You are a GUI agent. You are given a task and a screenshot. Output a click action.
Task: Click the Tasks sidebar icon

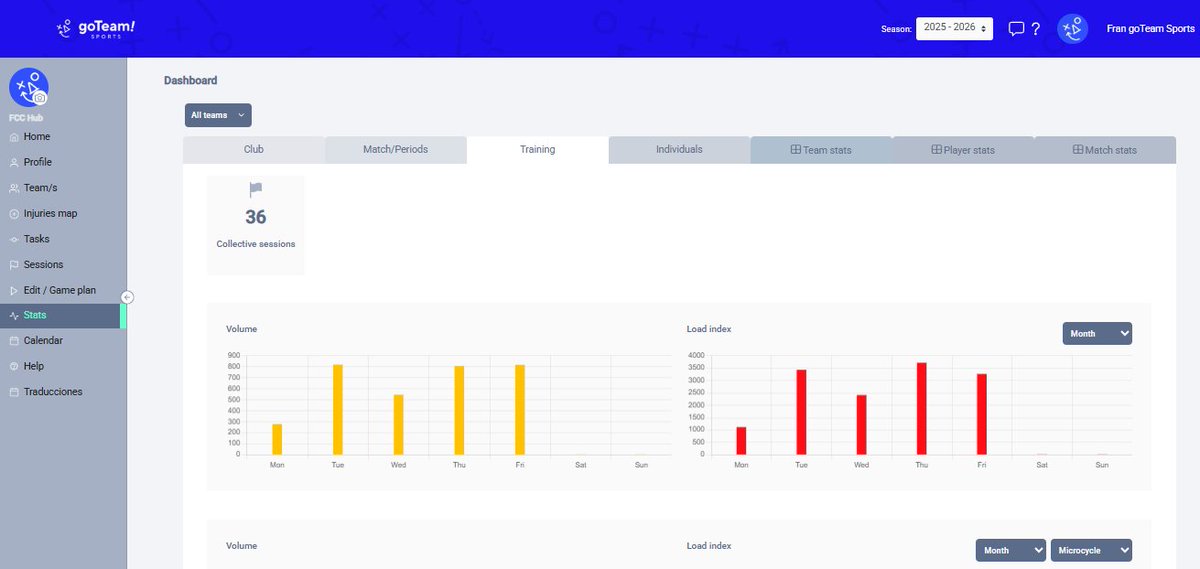tap(13, 239)
